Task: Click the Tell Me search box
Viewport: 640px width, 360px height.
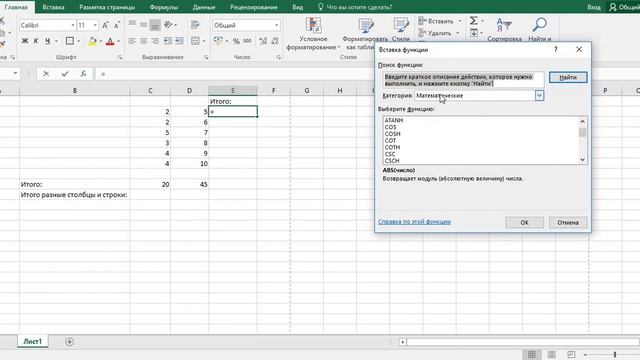Action: coord(355,7)
